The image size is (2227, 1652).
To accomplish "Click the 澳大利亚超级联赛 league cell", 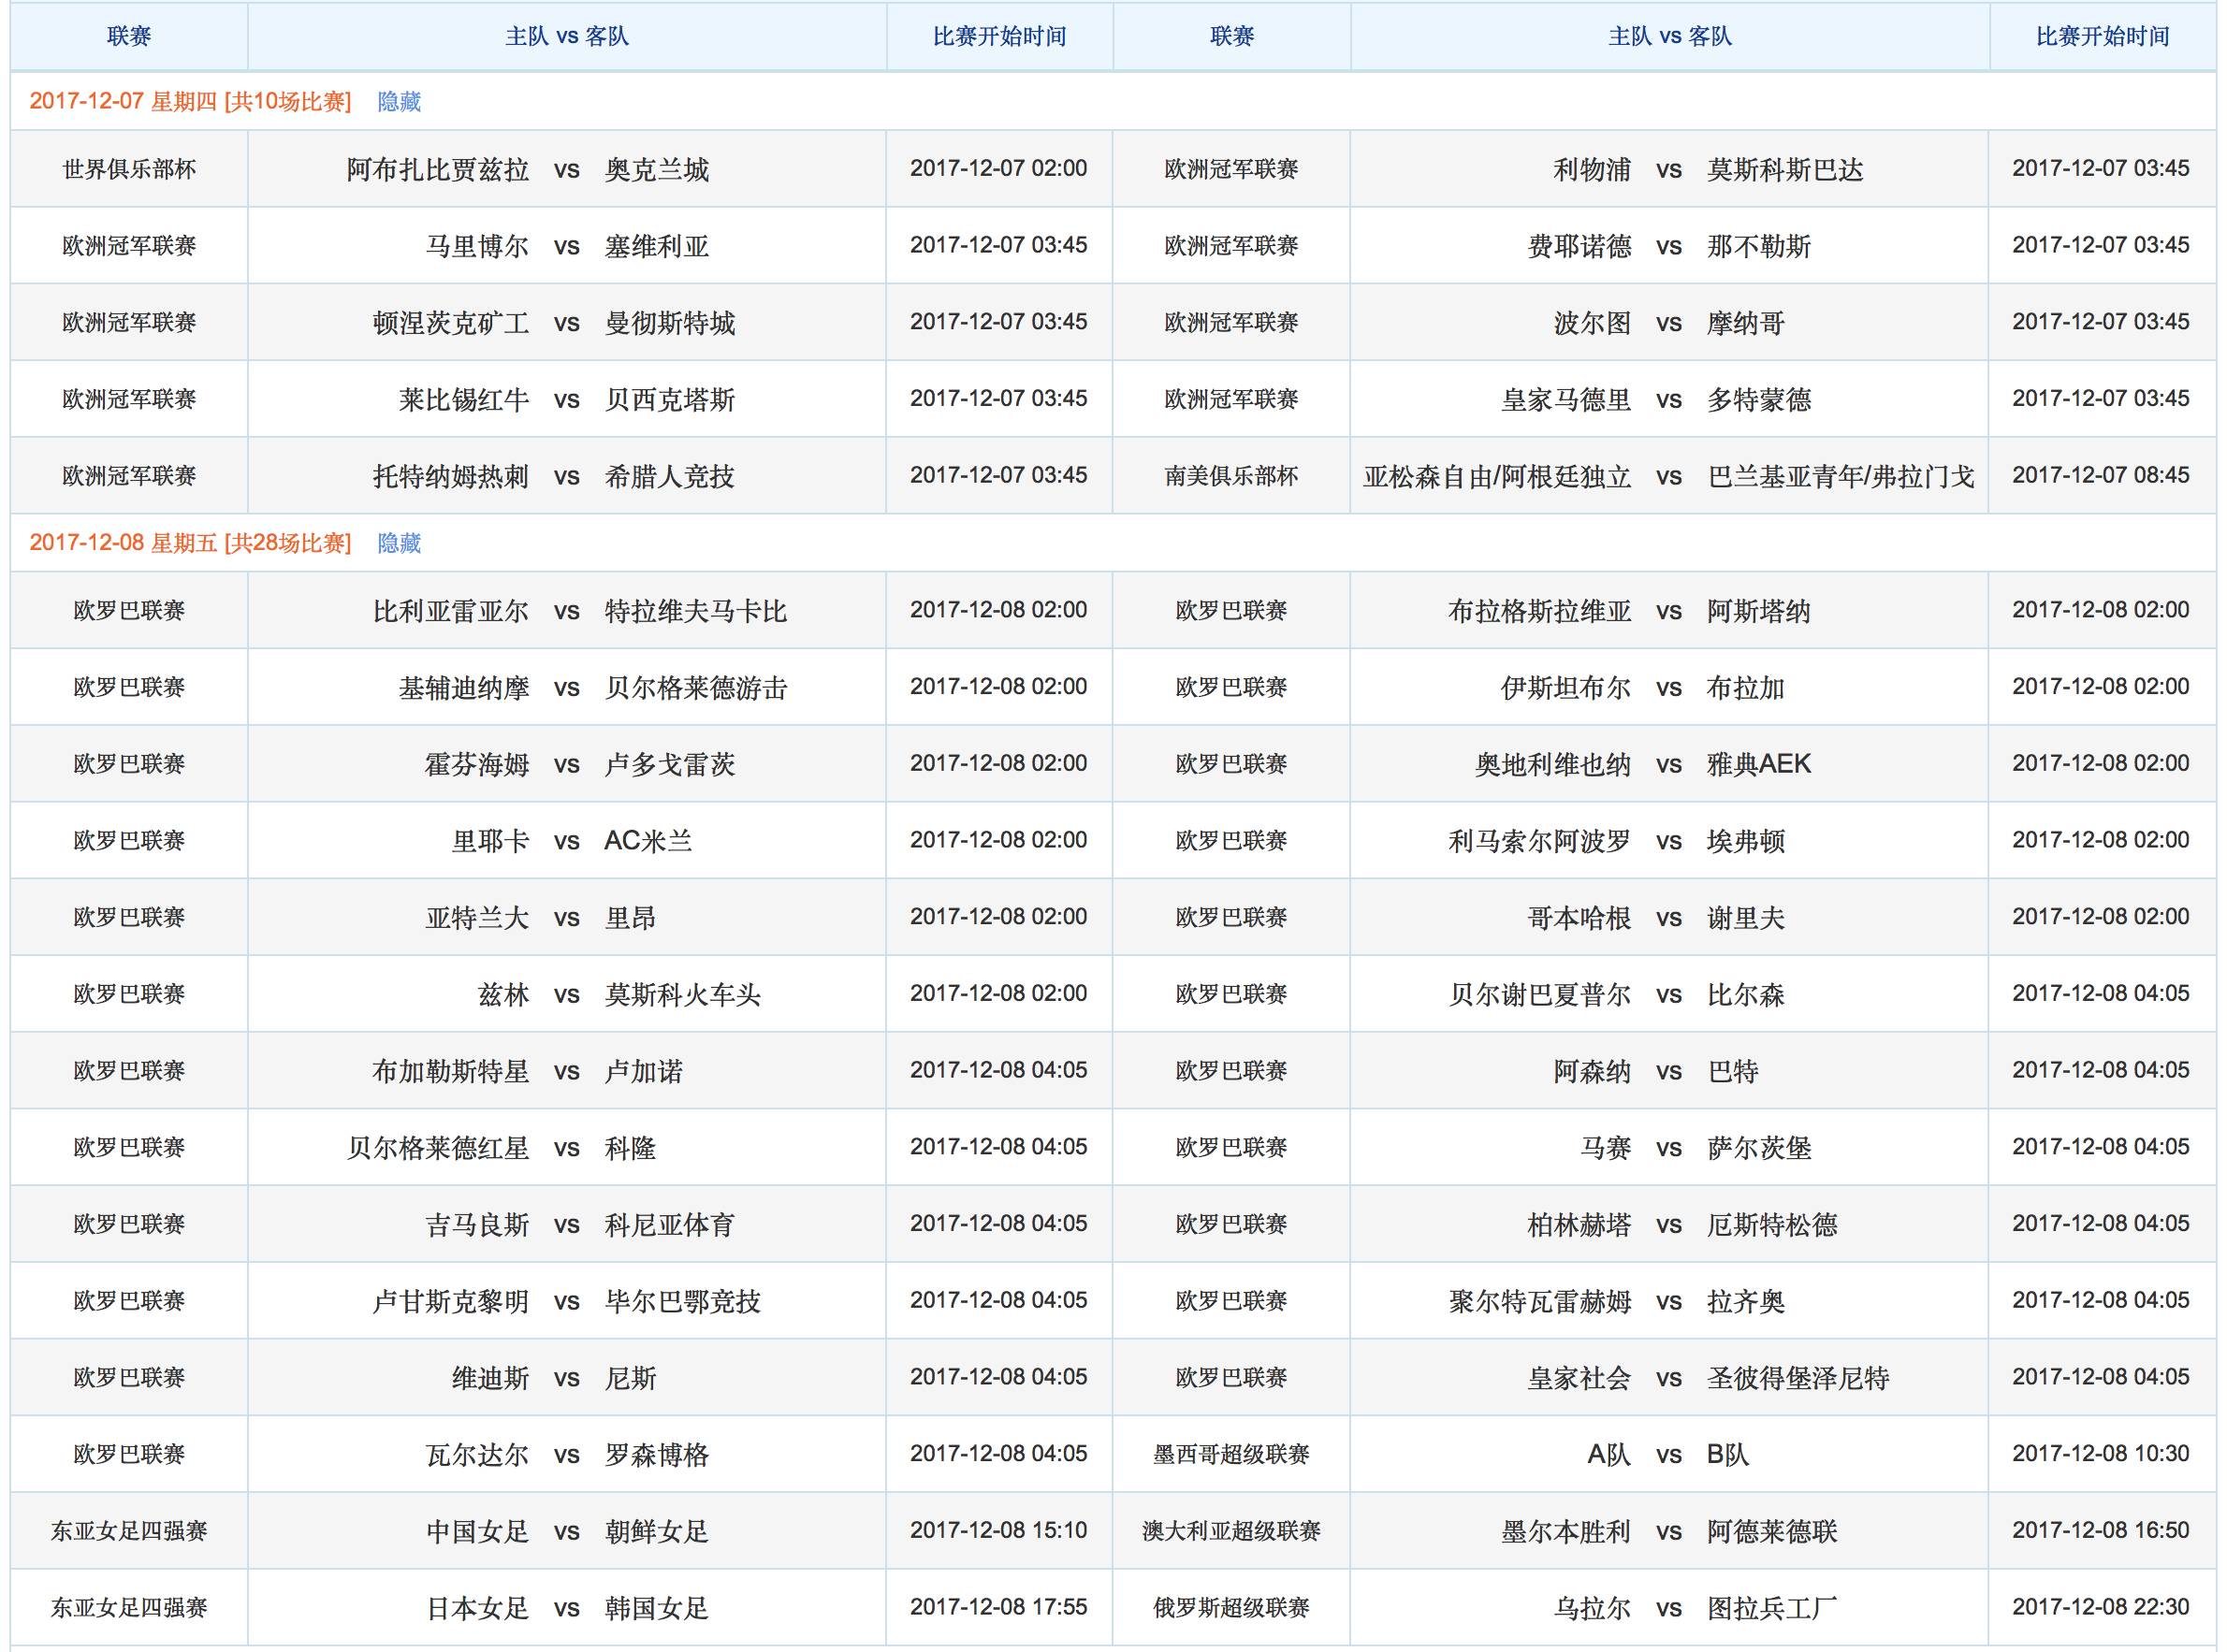I will click(1231, 1531).
